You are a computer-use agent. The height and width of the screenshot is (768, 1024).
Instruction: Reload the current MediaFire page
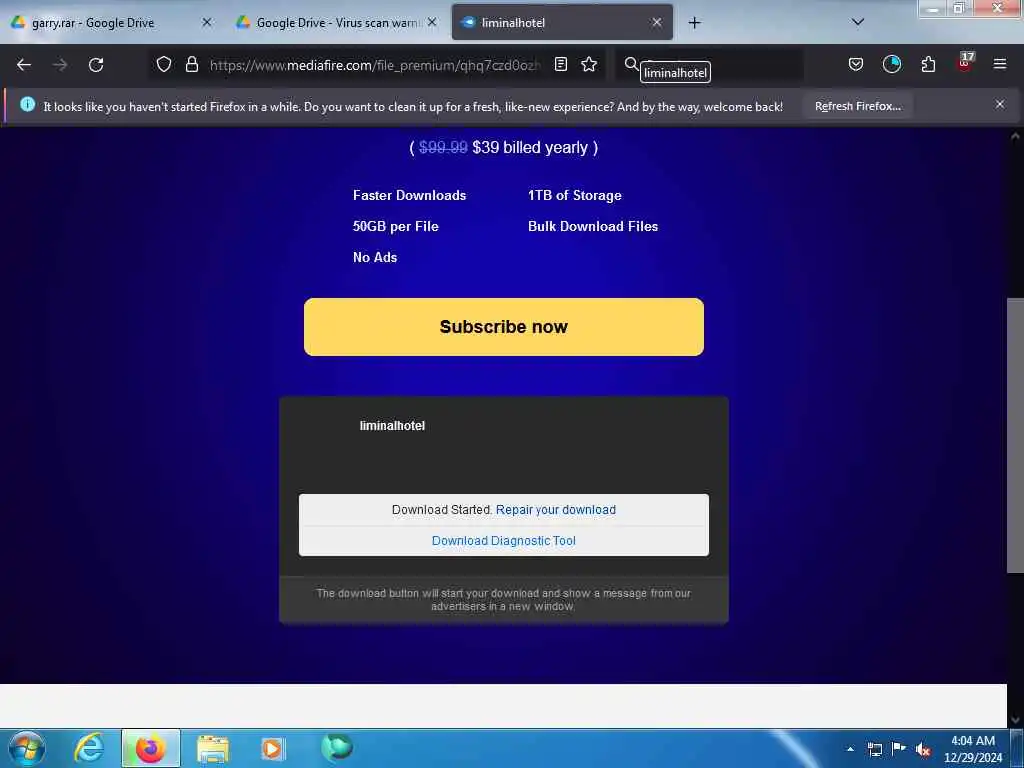coord(96,65)
